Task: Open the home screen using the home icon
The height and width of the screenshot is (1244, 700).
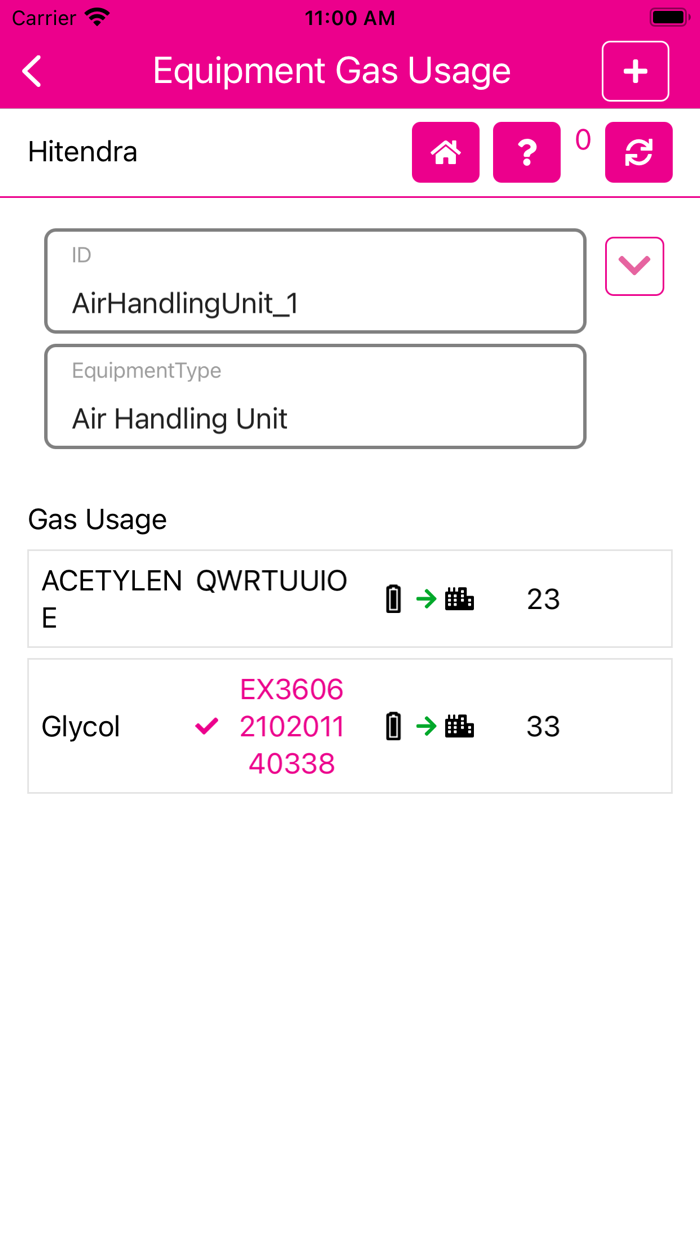Action: click(x=445, y=152)
